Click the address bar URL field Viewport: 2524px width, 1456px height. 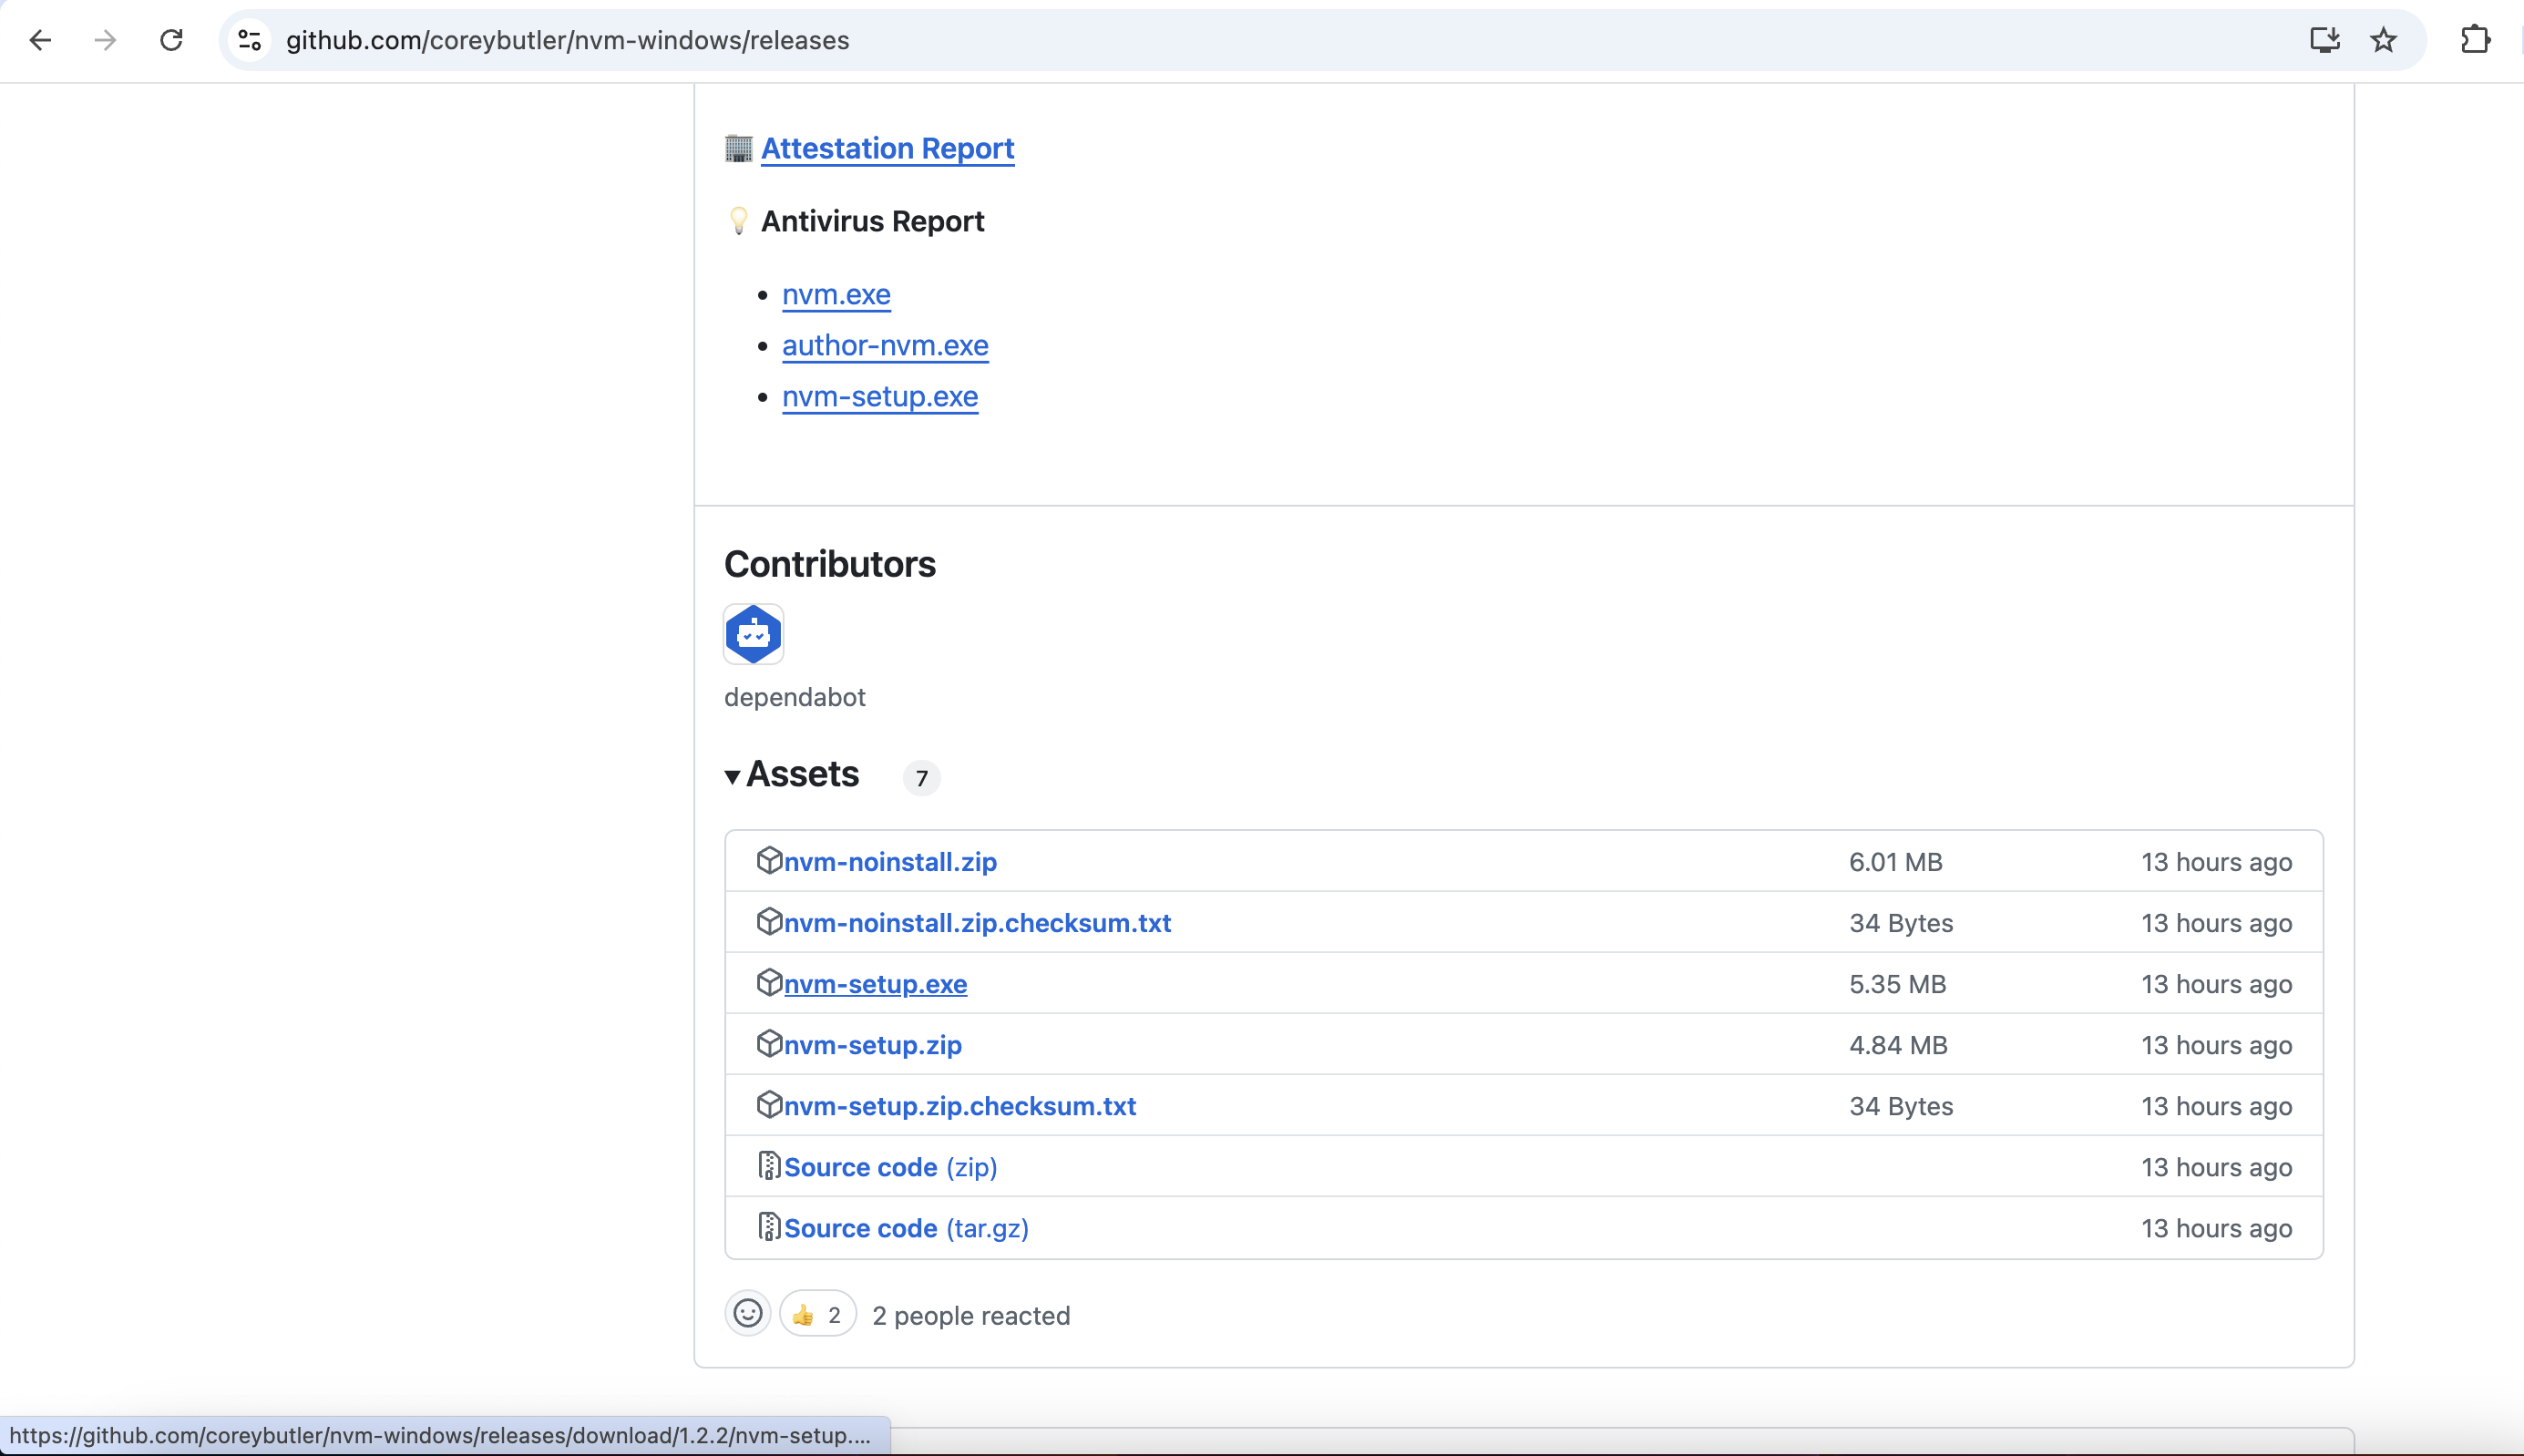click(x=1200, y=40)
